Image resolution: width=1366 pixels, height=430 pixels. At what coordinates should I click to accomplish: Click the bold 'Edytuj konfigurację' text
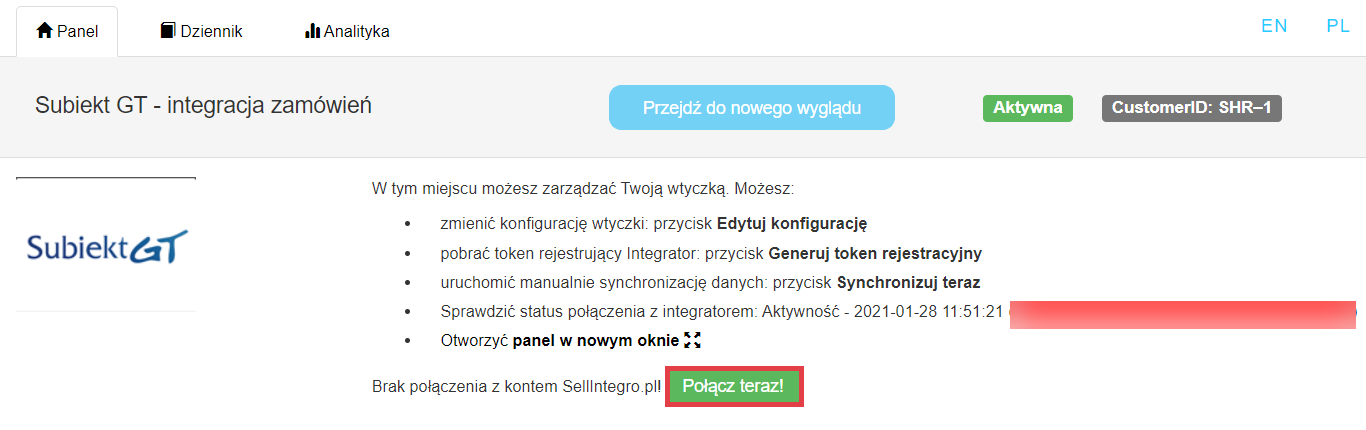(x=792, y=223)
